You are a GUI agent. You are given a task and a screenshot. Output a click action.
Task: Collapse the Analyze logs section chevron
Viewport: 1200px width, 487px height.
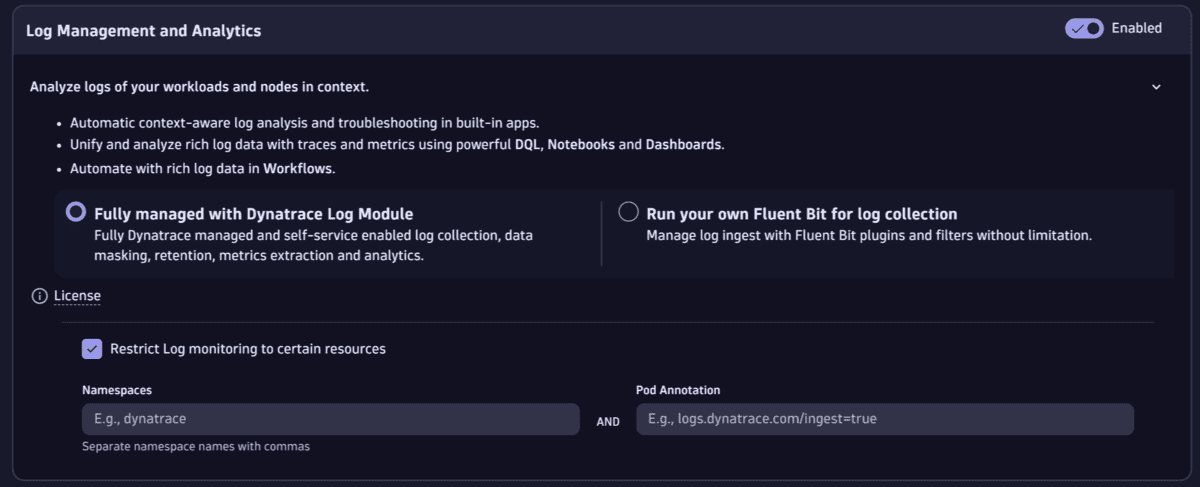point(1156,87)
